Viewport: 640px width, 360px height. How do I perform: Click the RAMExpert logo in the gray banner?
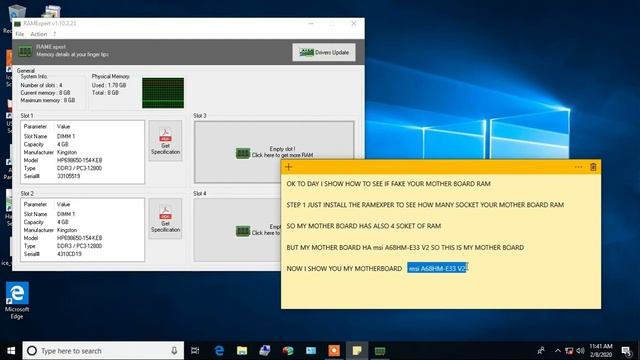(25, 51)
